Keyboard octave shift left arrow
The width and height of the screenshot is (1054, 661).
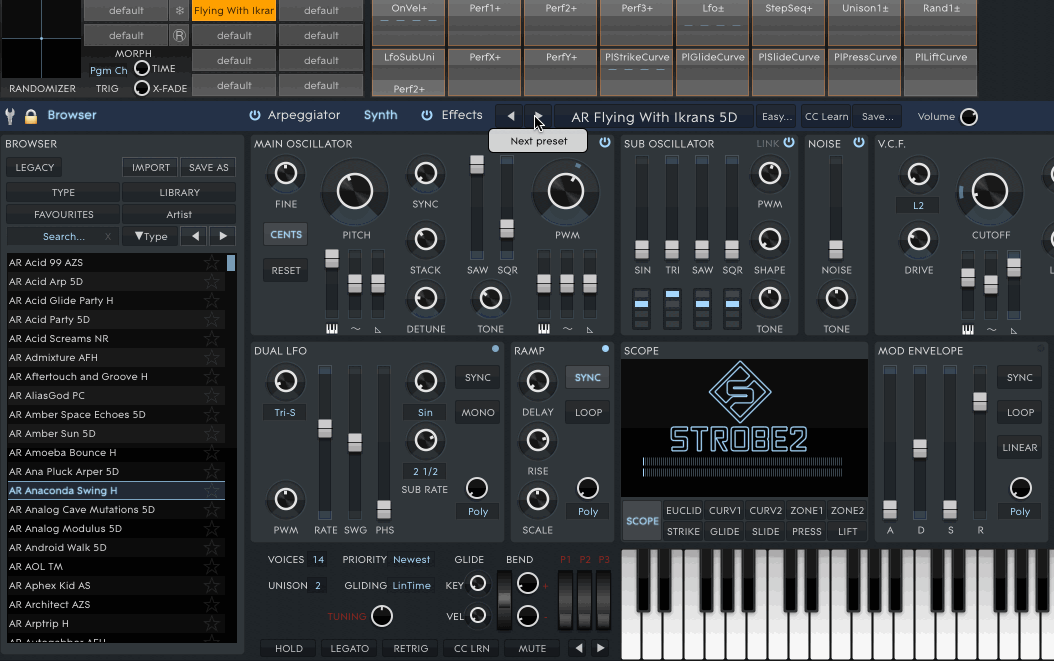point(579,648)
